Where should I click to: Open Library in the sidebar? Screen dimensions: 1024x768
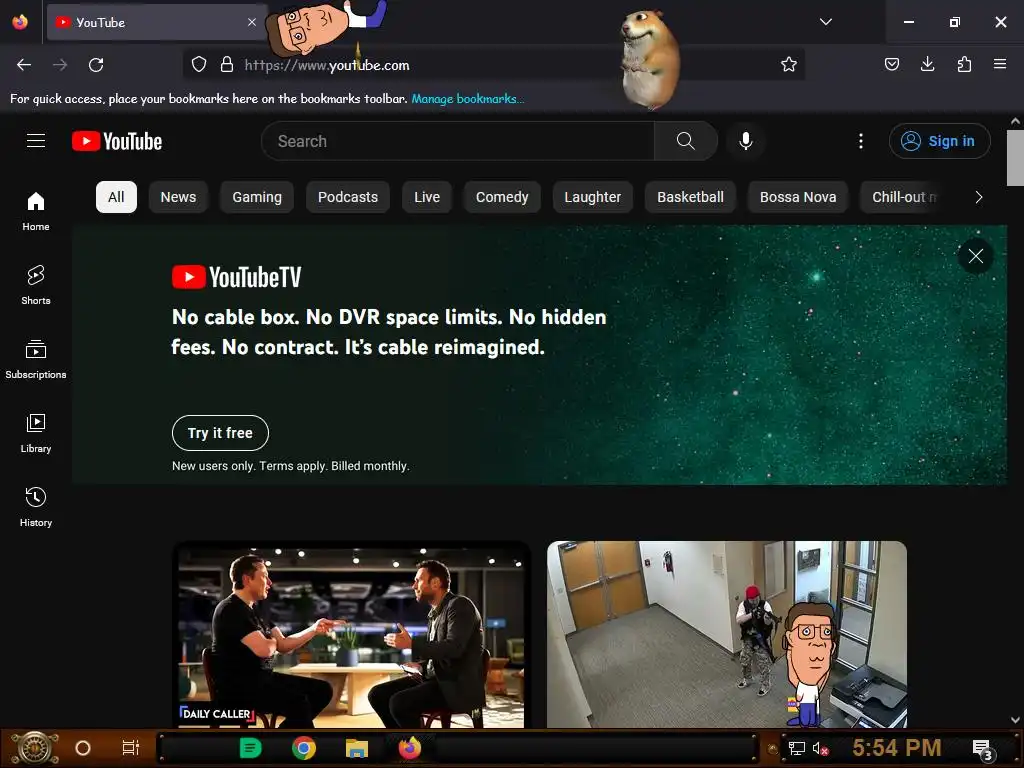(x=36, y=433)
